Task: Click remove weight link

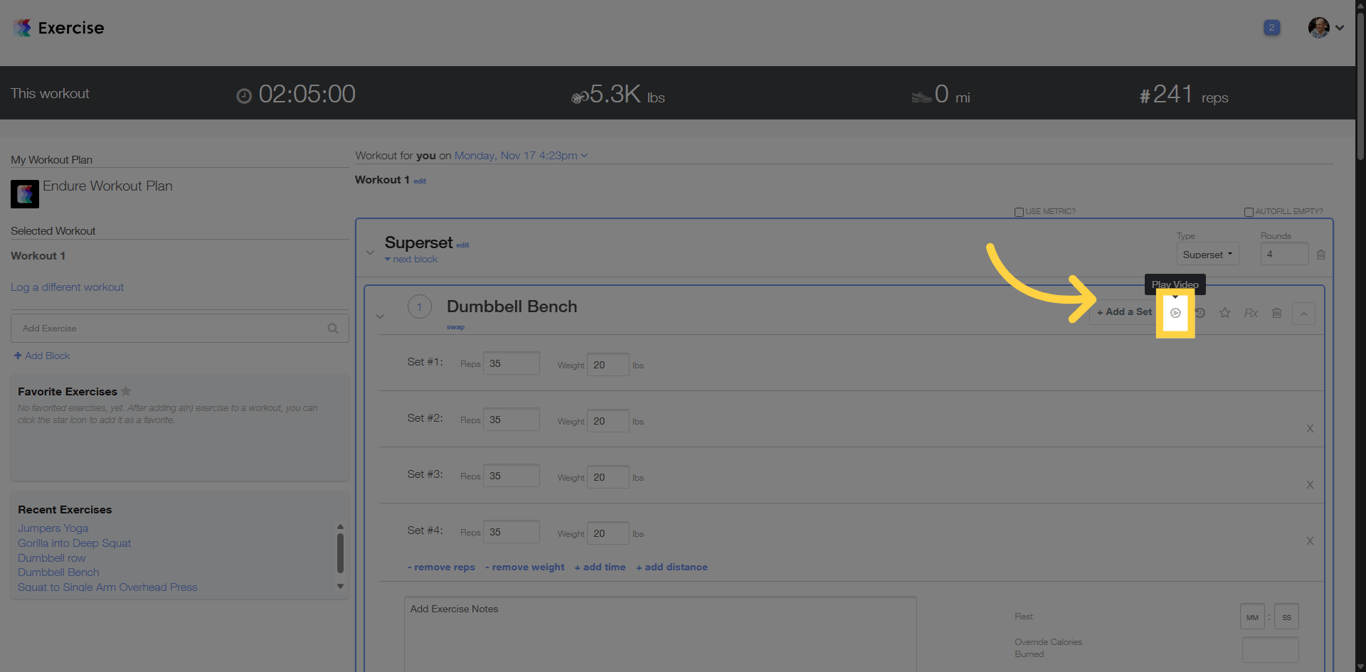Action: pos(525,567)
